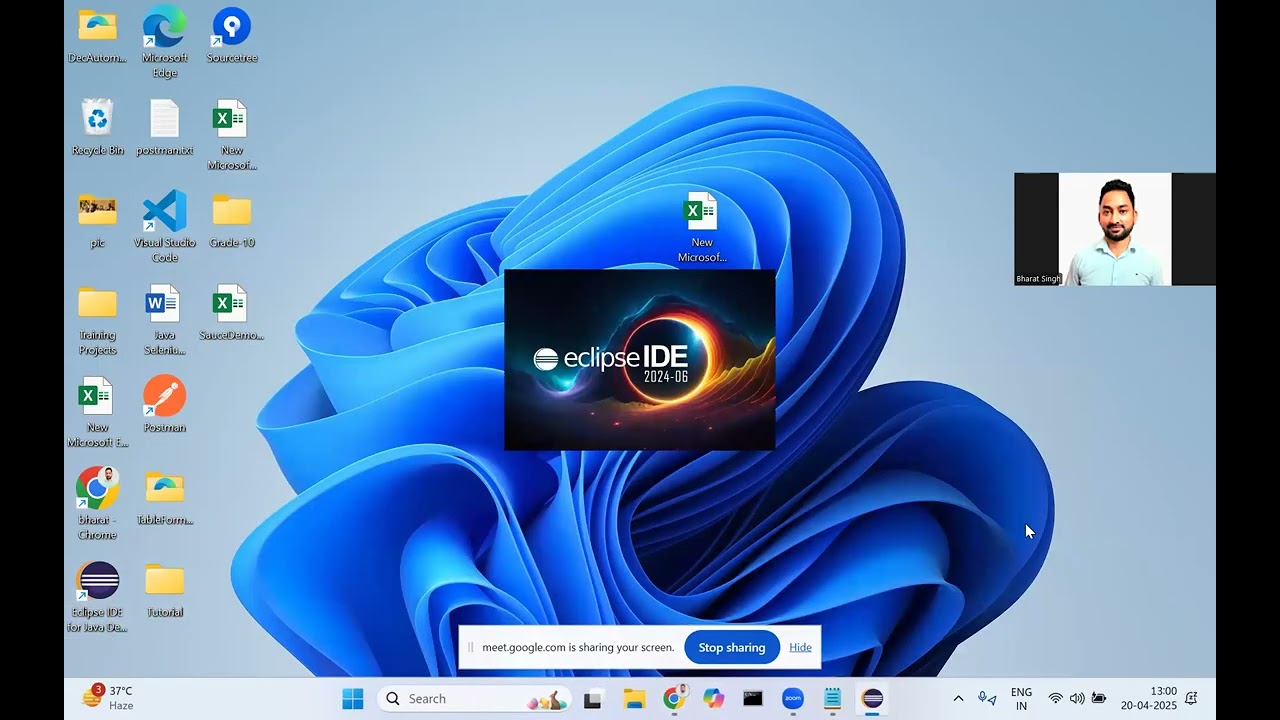Click the taskbar Search box
This screenshot has height=720, width=1280.
pyautogui.click(x=474, y=699)
